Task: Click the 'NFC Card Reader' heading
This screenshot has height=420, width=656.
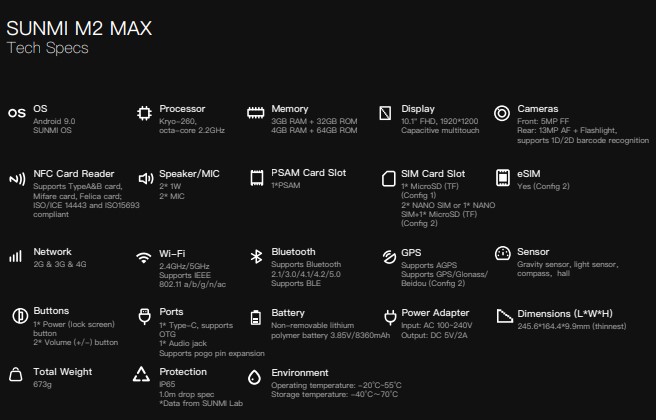Action: coord(74,174)
